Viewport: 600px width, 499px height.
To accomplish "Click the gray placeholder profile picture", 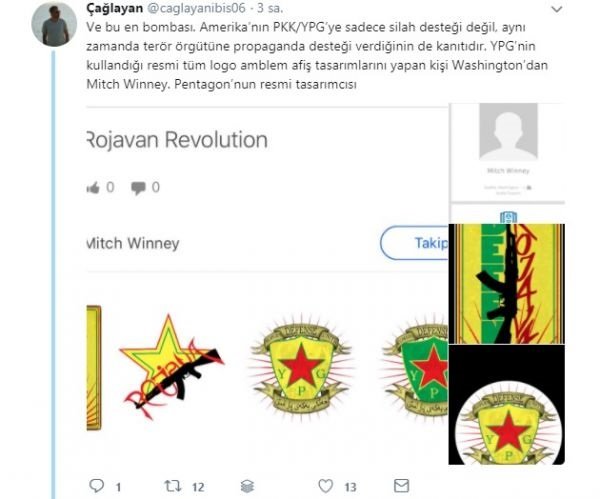I will (x=509, y=131).
